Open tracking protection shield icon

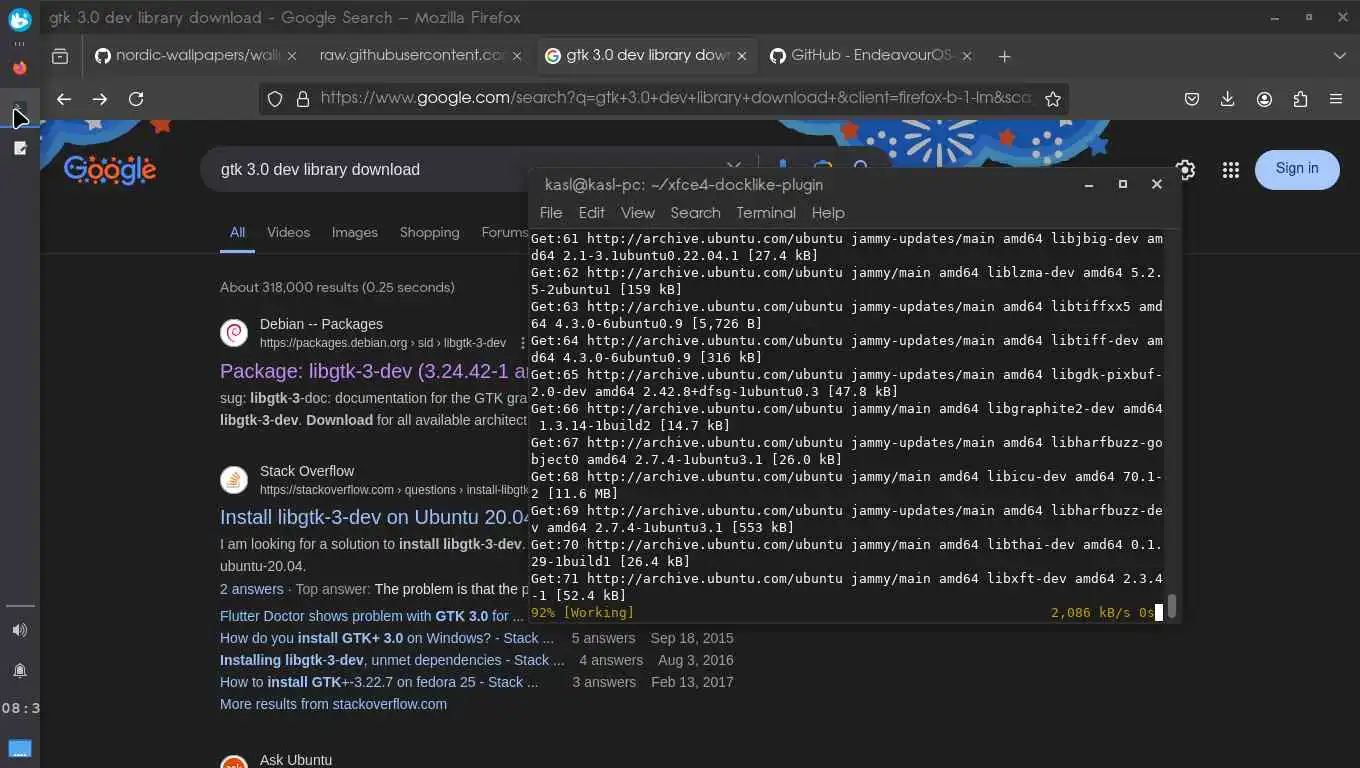point(275,99)
